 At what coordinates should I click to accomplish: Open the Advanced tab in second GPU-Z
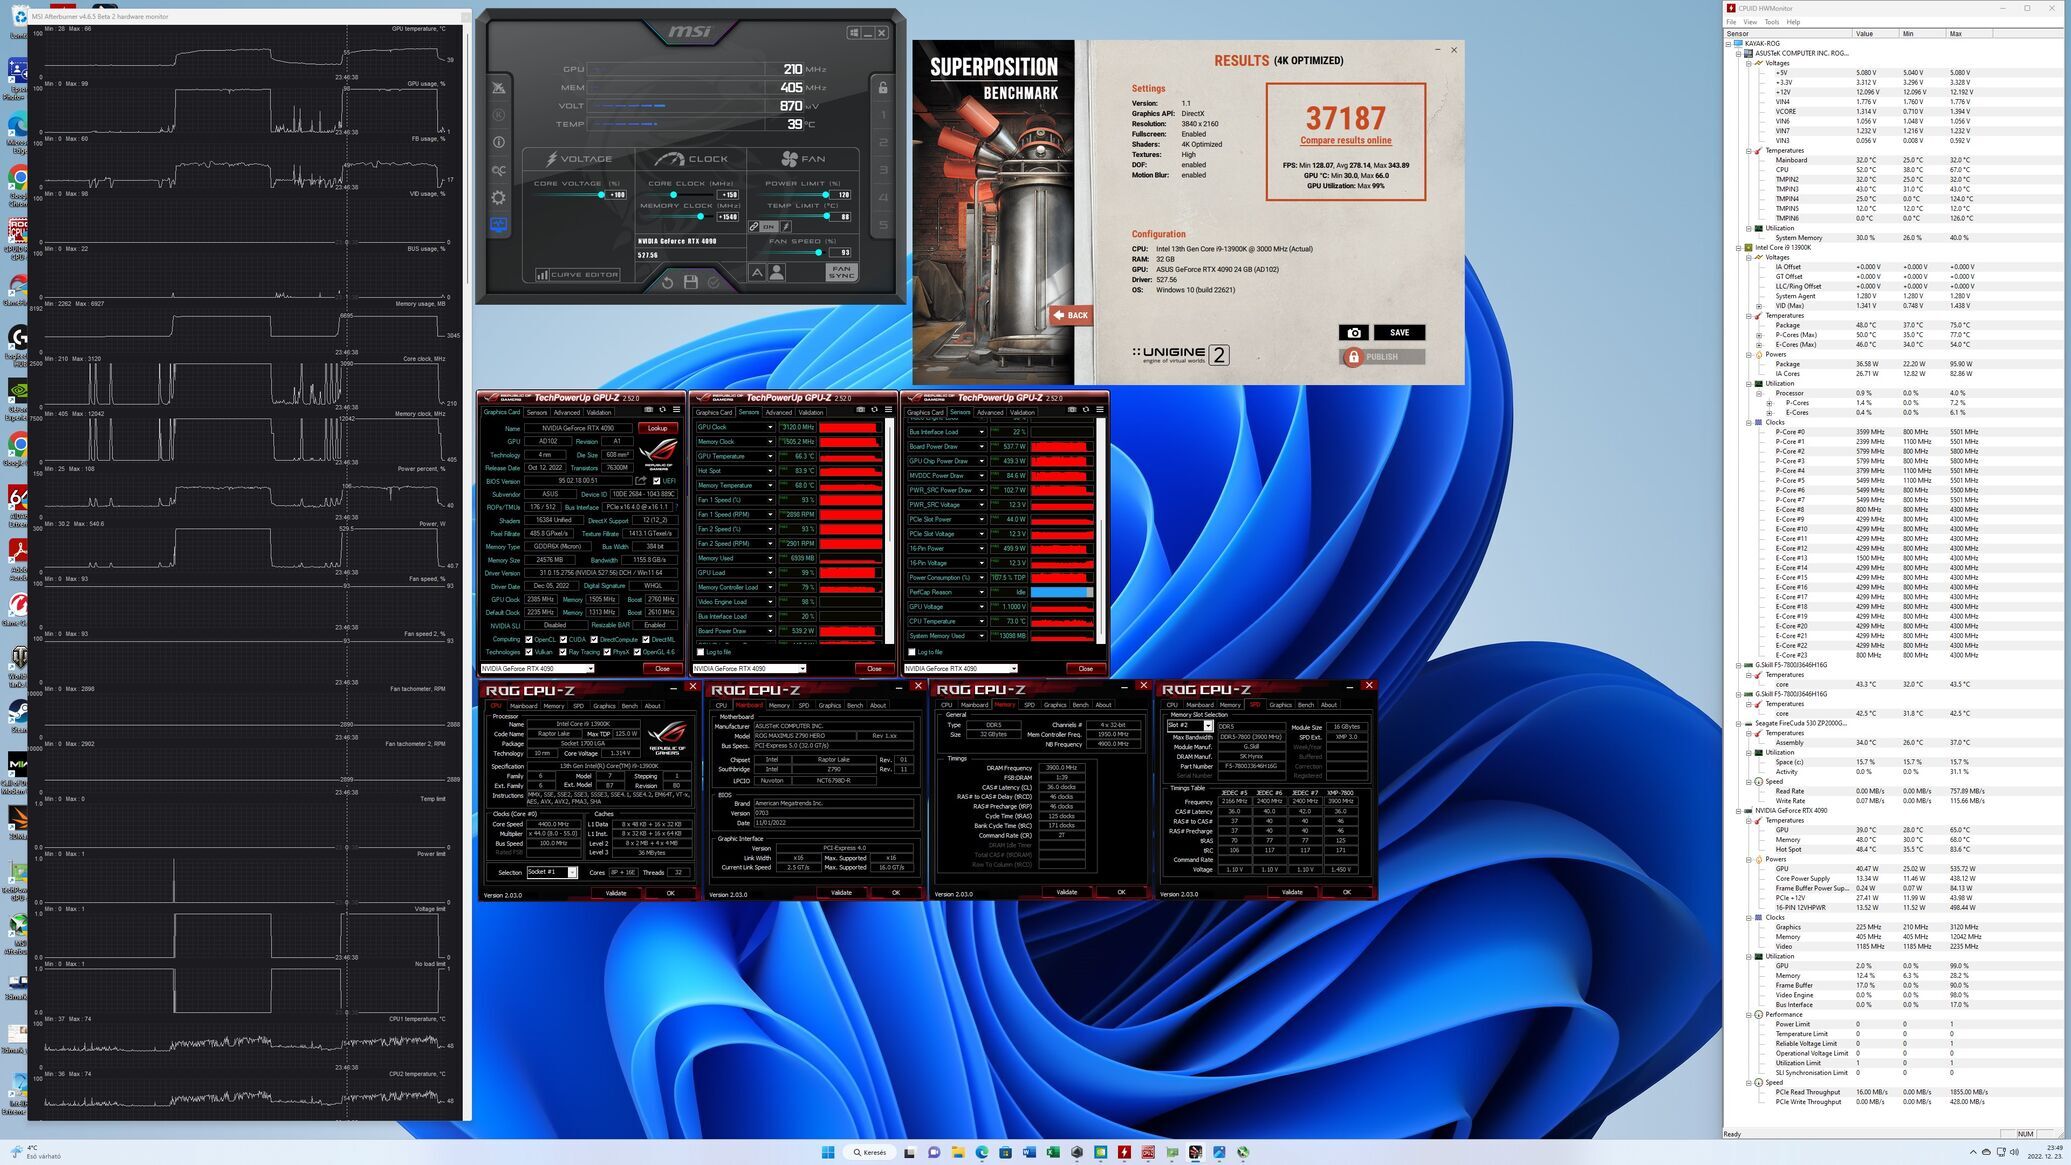tap(779, 412)
